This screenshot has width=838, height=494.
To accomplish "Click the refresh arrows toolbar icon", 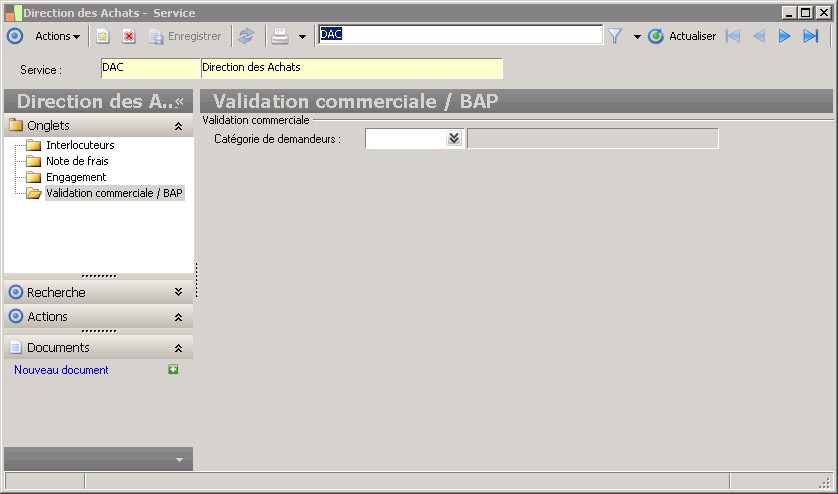I will coord(246,36).
